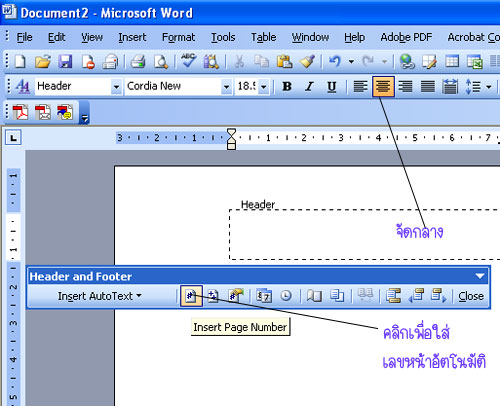Print the document
Viewport: 500px width, 406px height.
(138, 62)
